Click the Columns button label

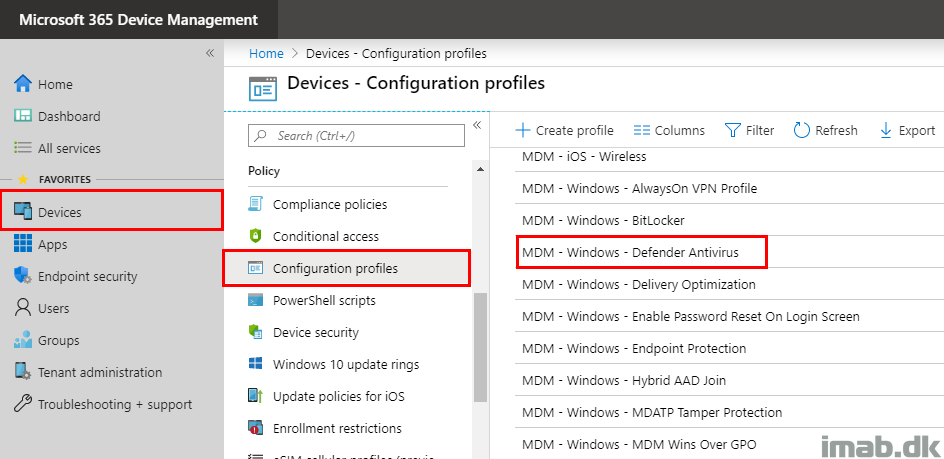pos(680,130)
